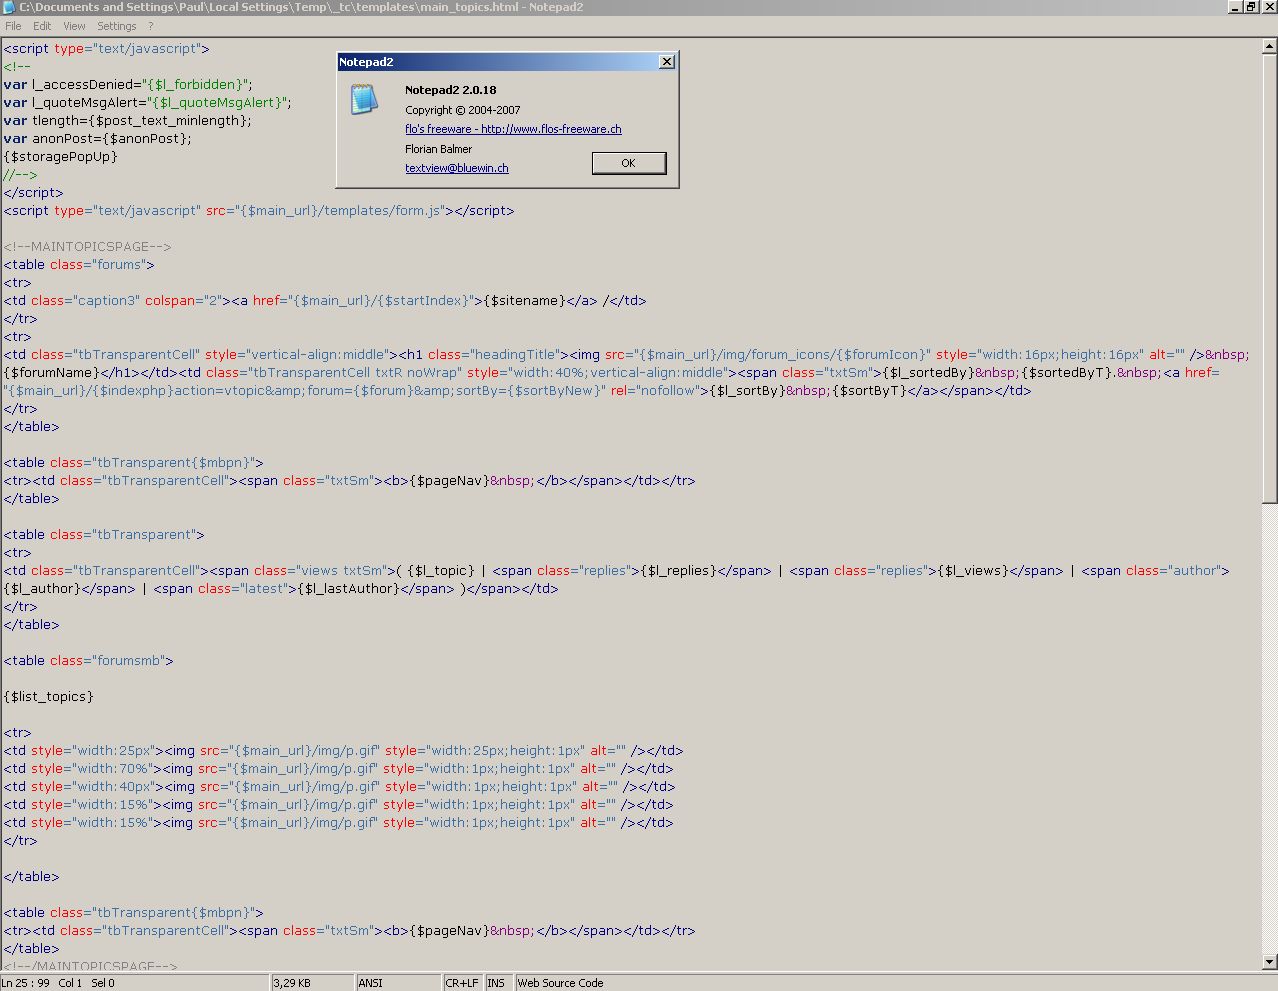Restore down the Notepad2 window

coord(1251,7)
